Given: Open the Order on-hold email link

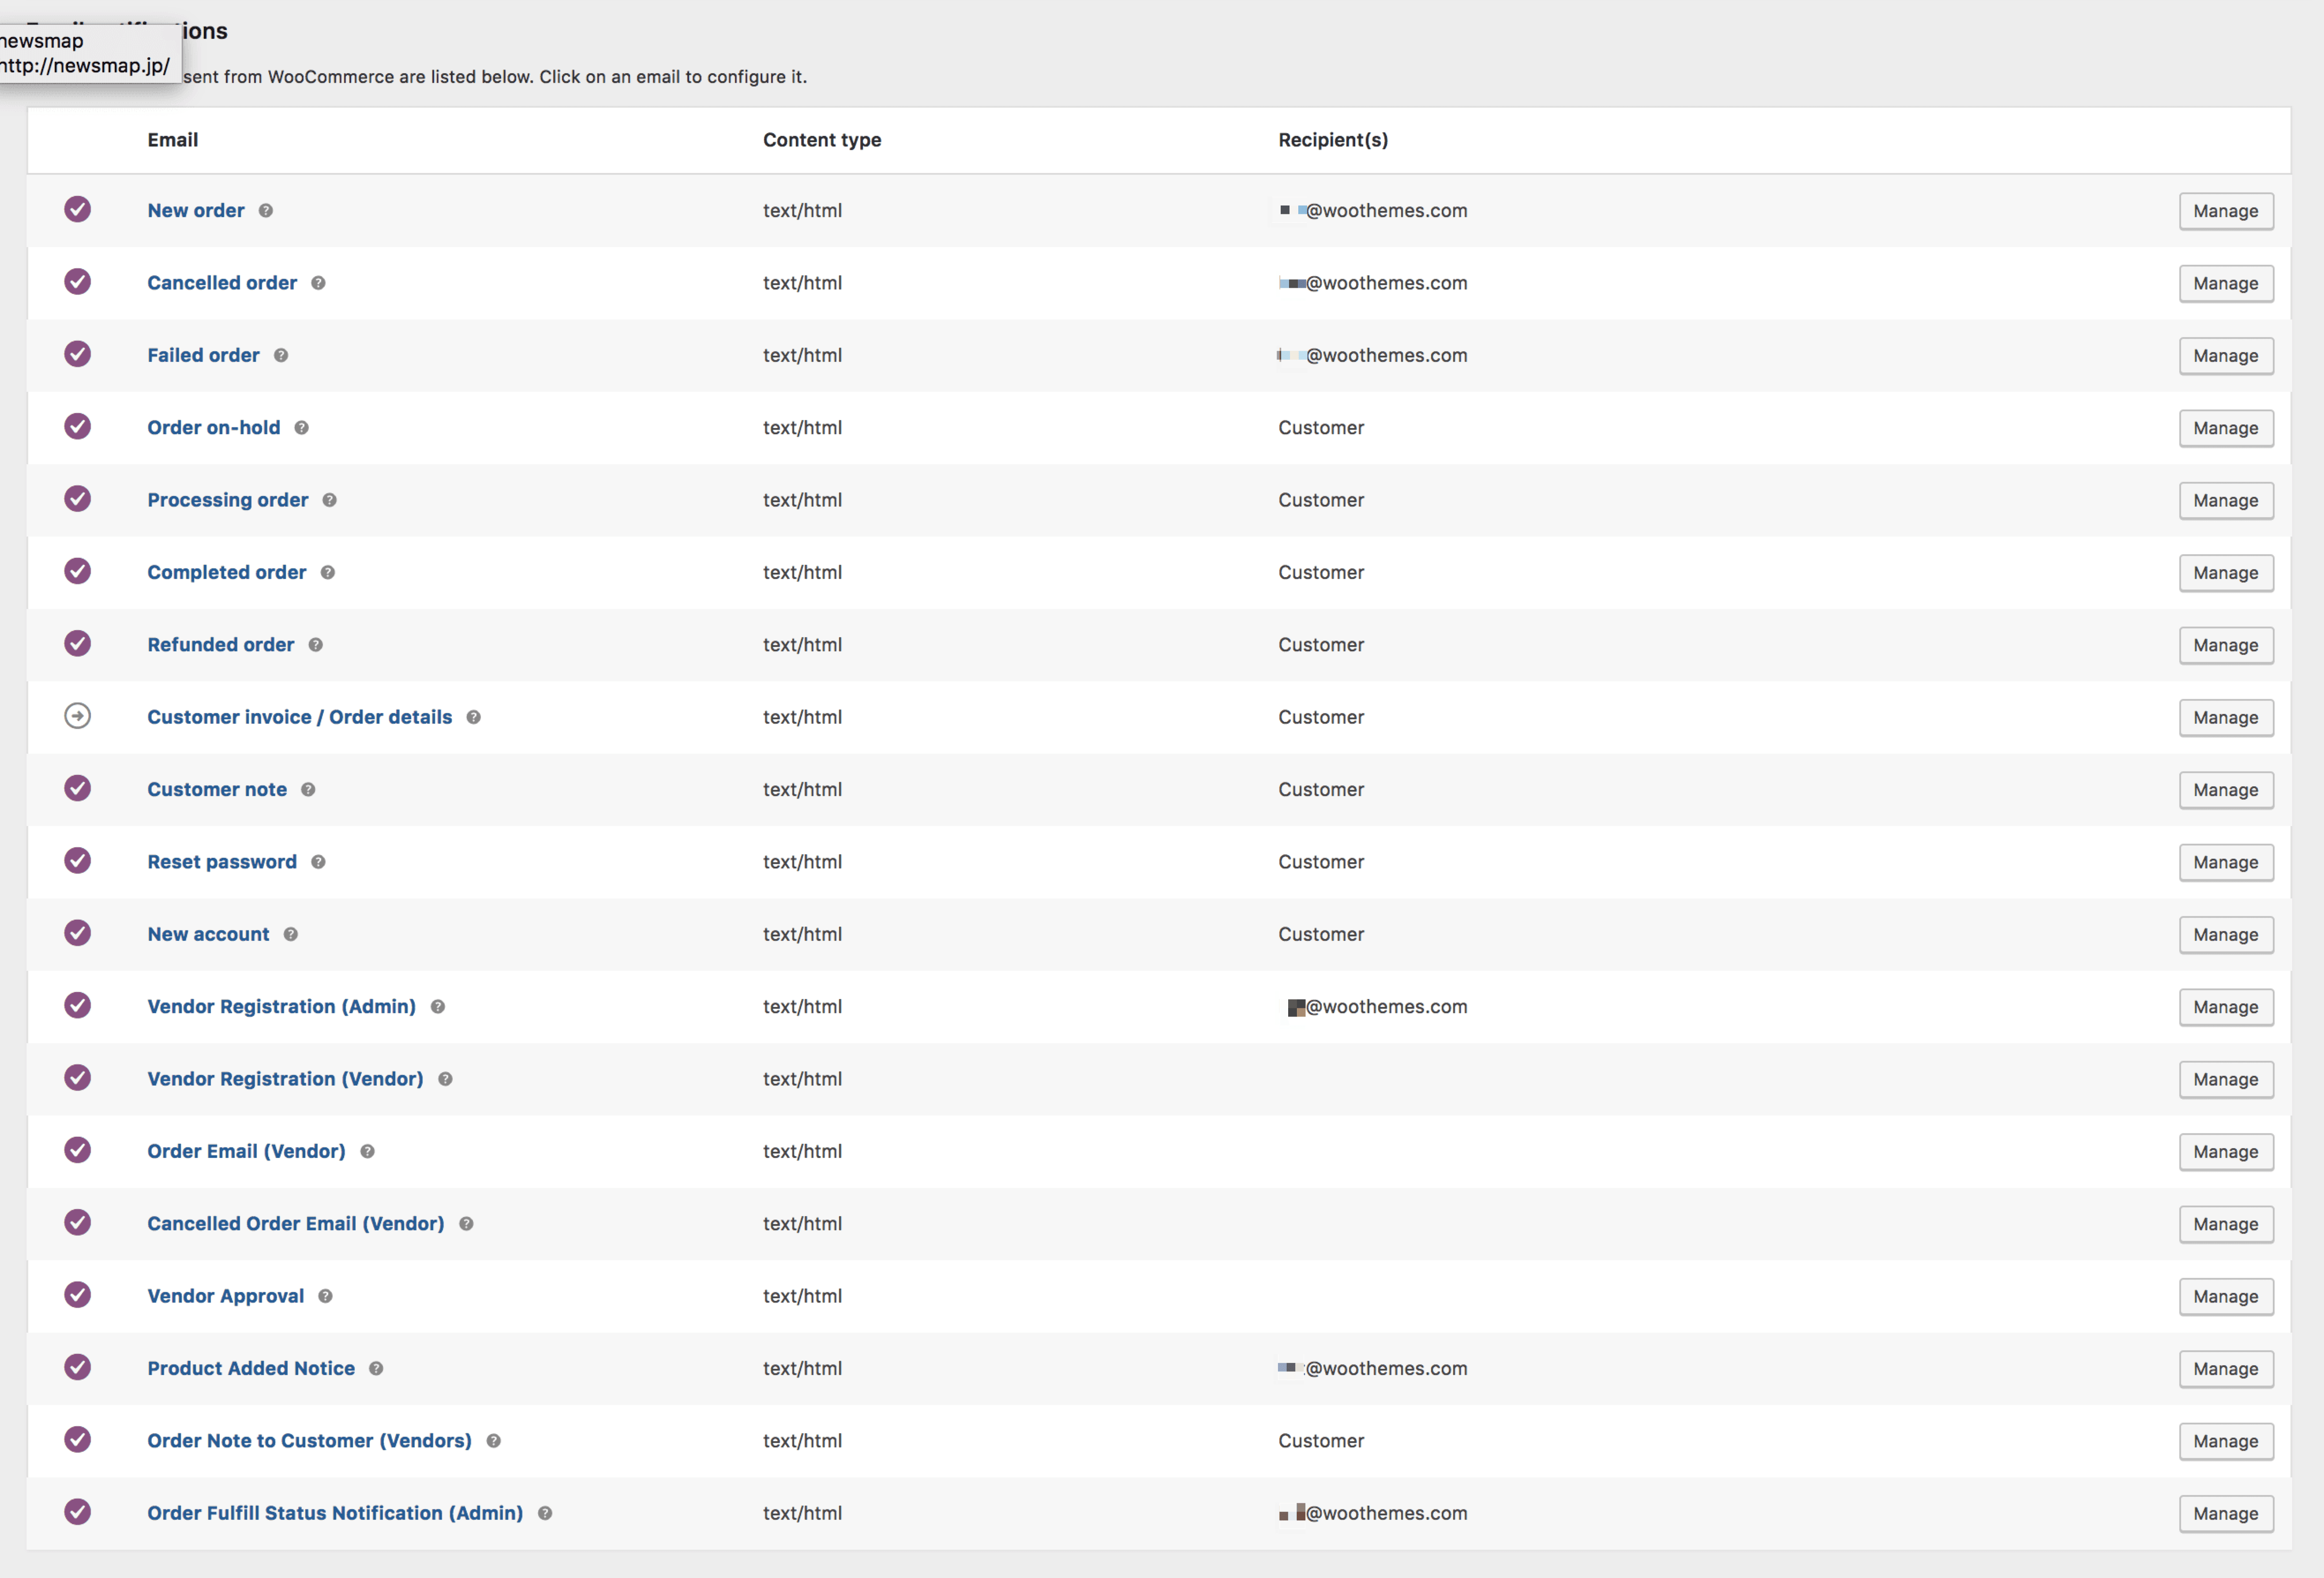Looking at the screenshot, I should (214, 428).
